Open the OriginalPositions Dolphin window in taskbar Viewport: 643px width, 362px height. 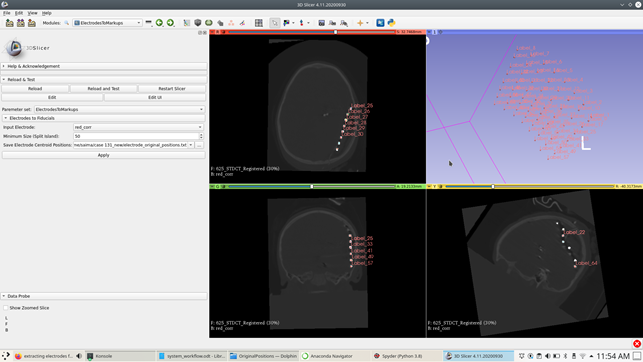coord(263,356)
